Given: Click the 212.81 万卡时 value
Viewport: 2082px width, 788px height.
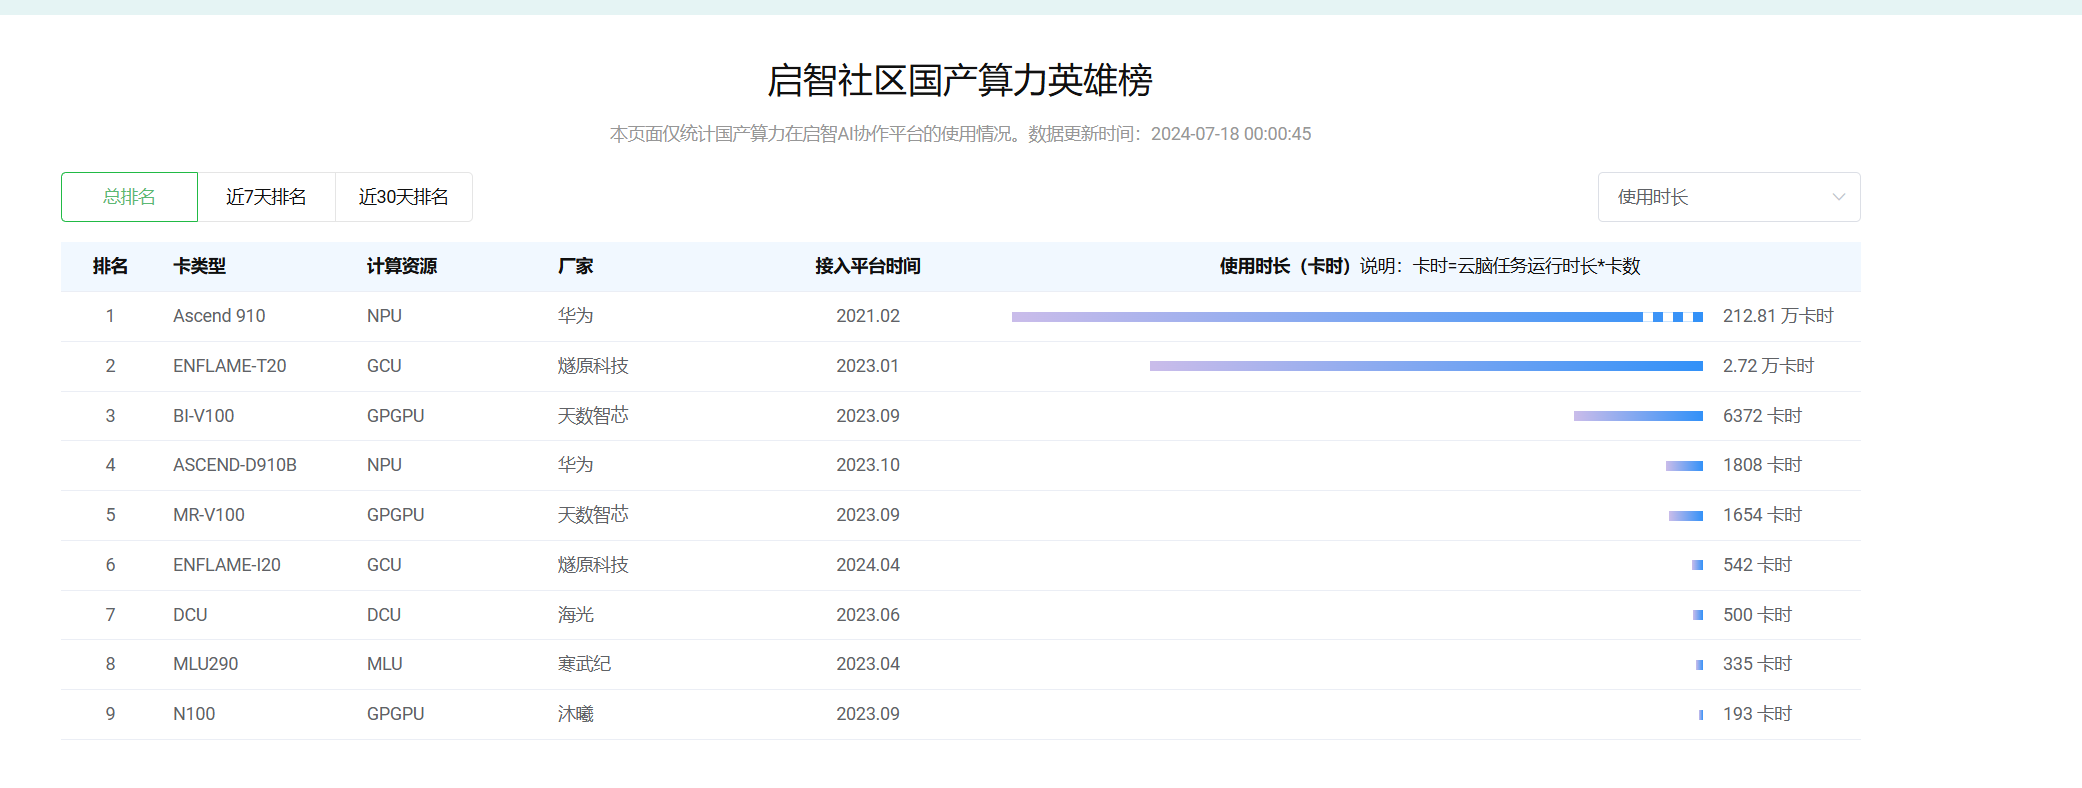Looking at the screenshot, I should [x=1778, y=316].
